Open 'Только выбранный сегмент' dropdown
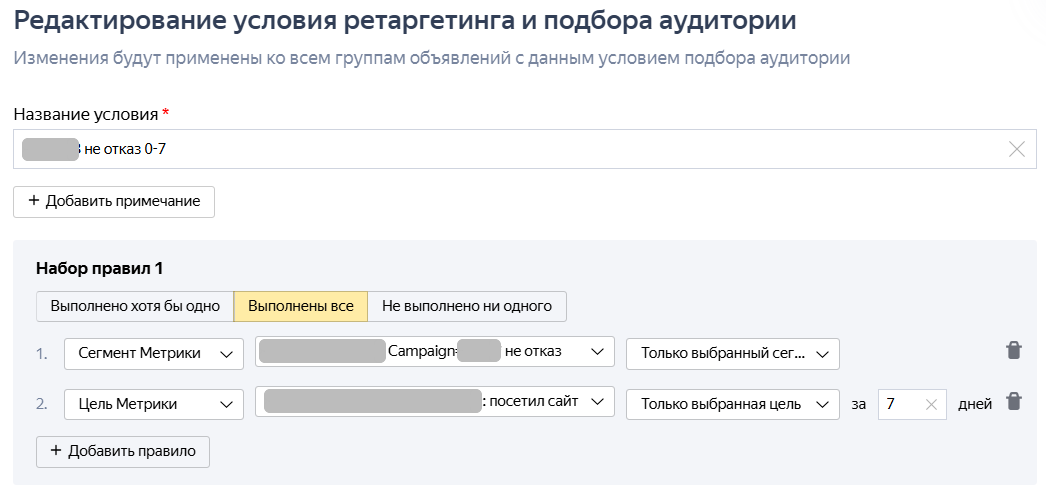1046x496 pixels. pyautogui.click(x=733, y=353)
